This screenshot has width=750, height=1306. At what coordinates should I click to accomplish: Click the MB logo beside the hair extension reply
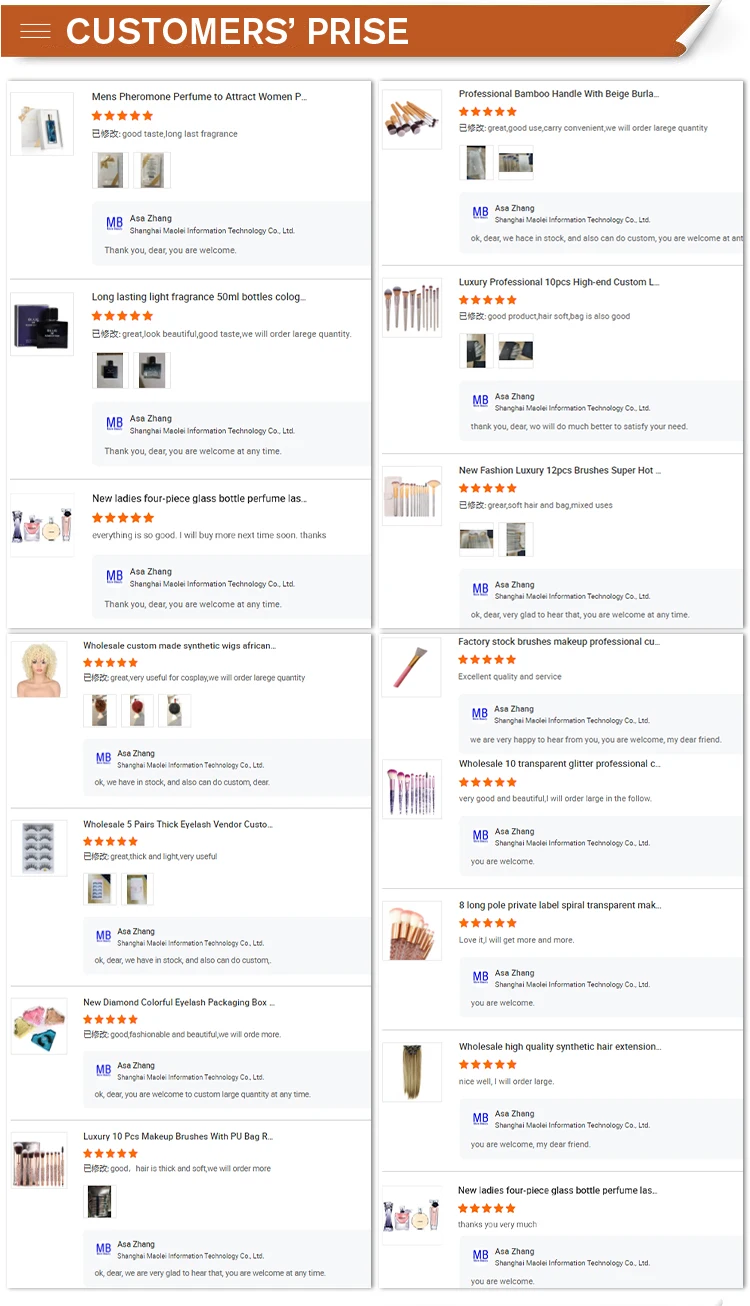tap(481, 1118)
